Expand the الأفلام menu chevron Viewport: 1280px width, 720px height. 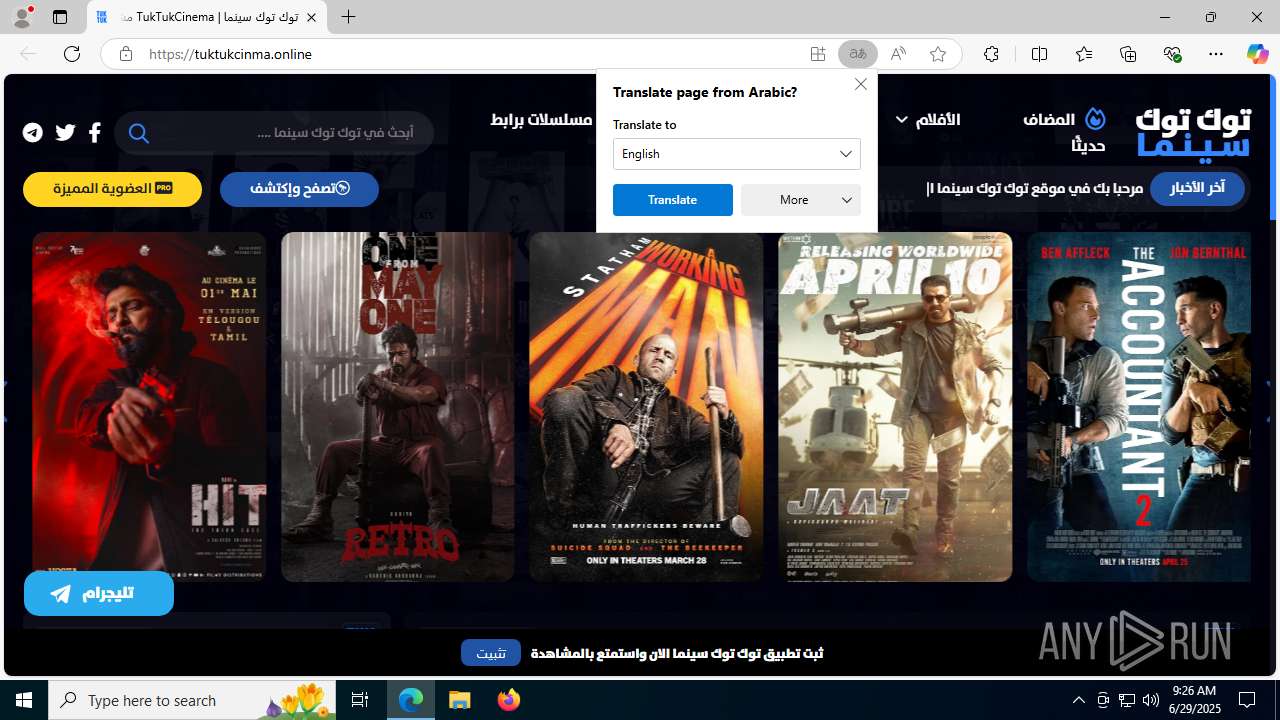point(902,120)
